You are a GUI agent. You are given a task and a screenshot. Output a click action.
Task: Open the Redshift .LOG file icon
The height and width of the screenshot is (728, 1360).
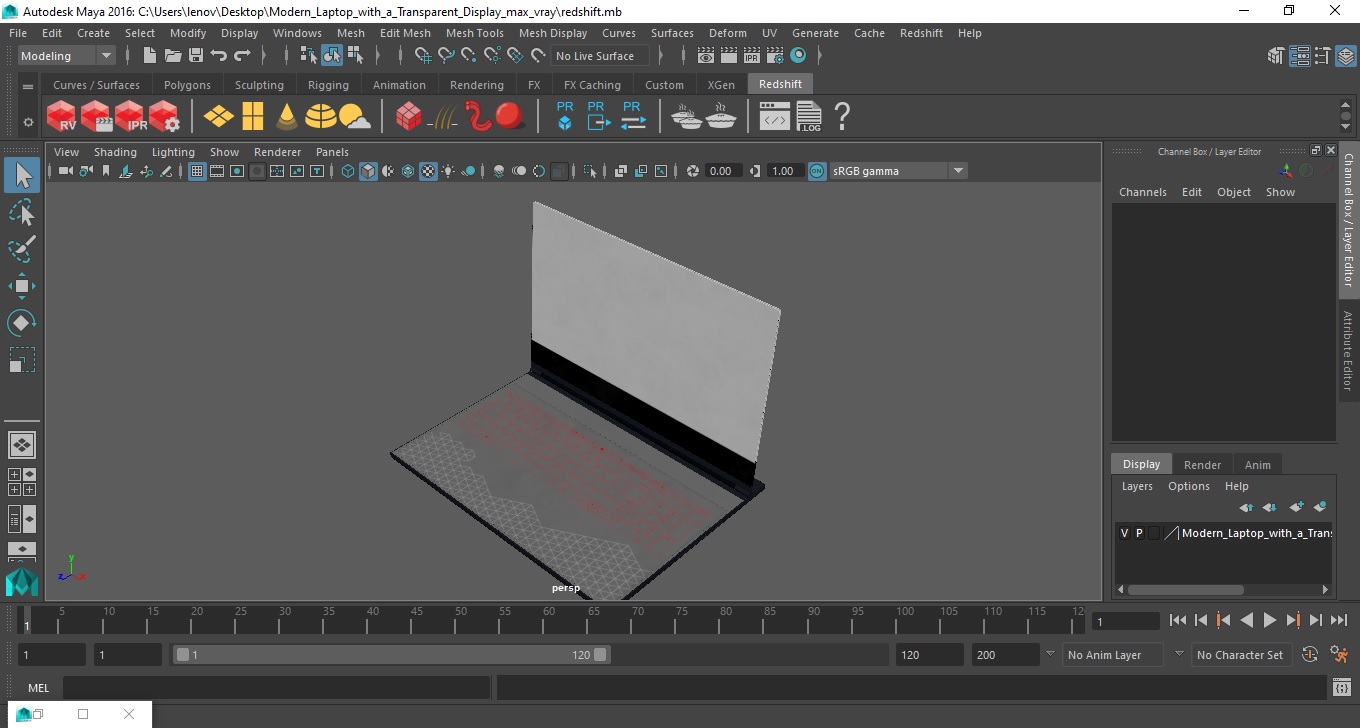pyautogui.click(x=809, y=116)
